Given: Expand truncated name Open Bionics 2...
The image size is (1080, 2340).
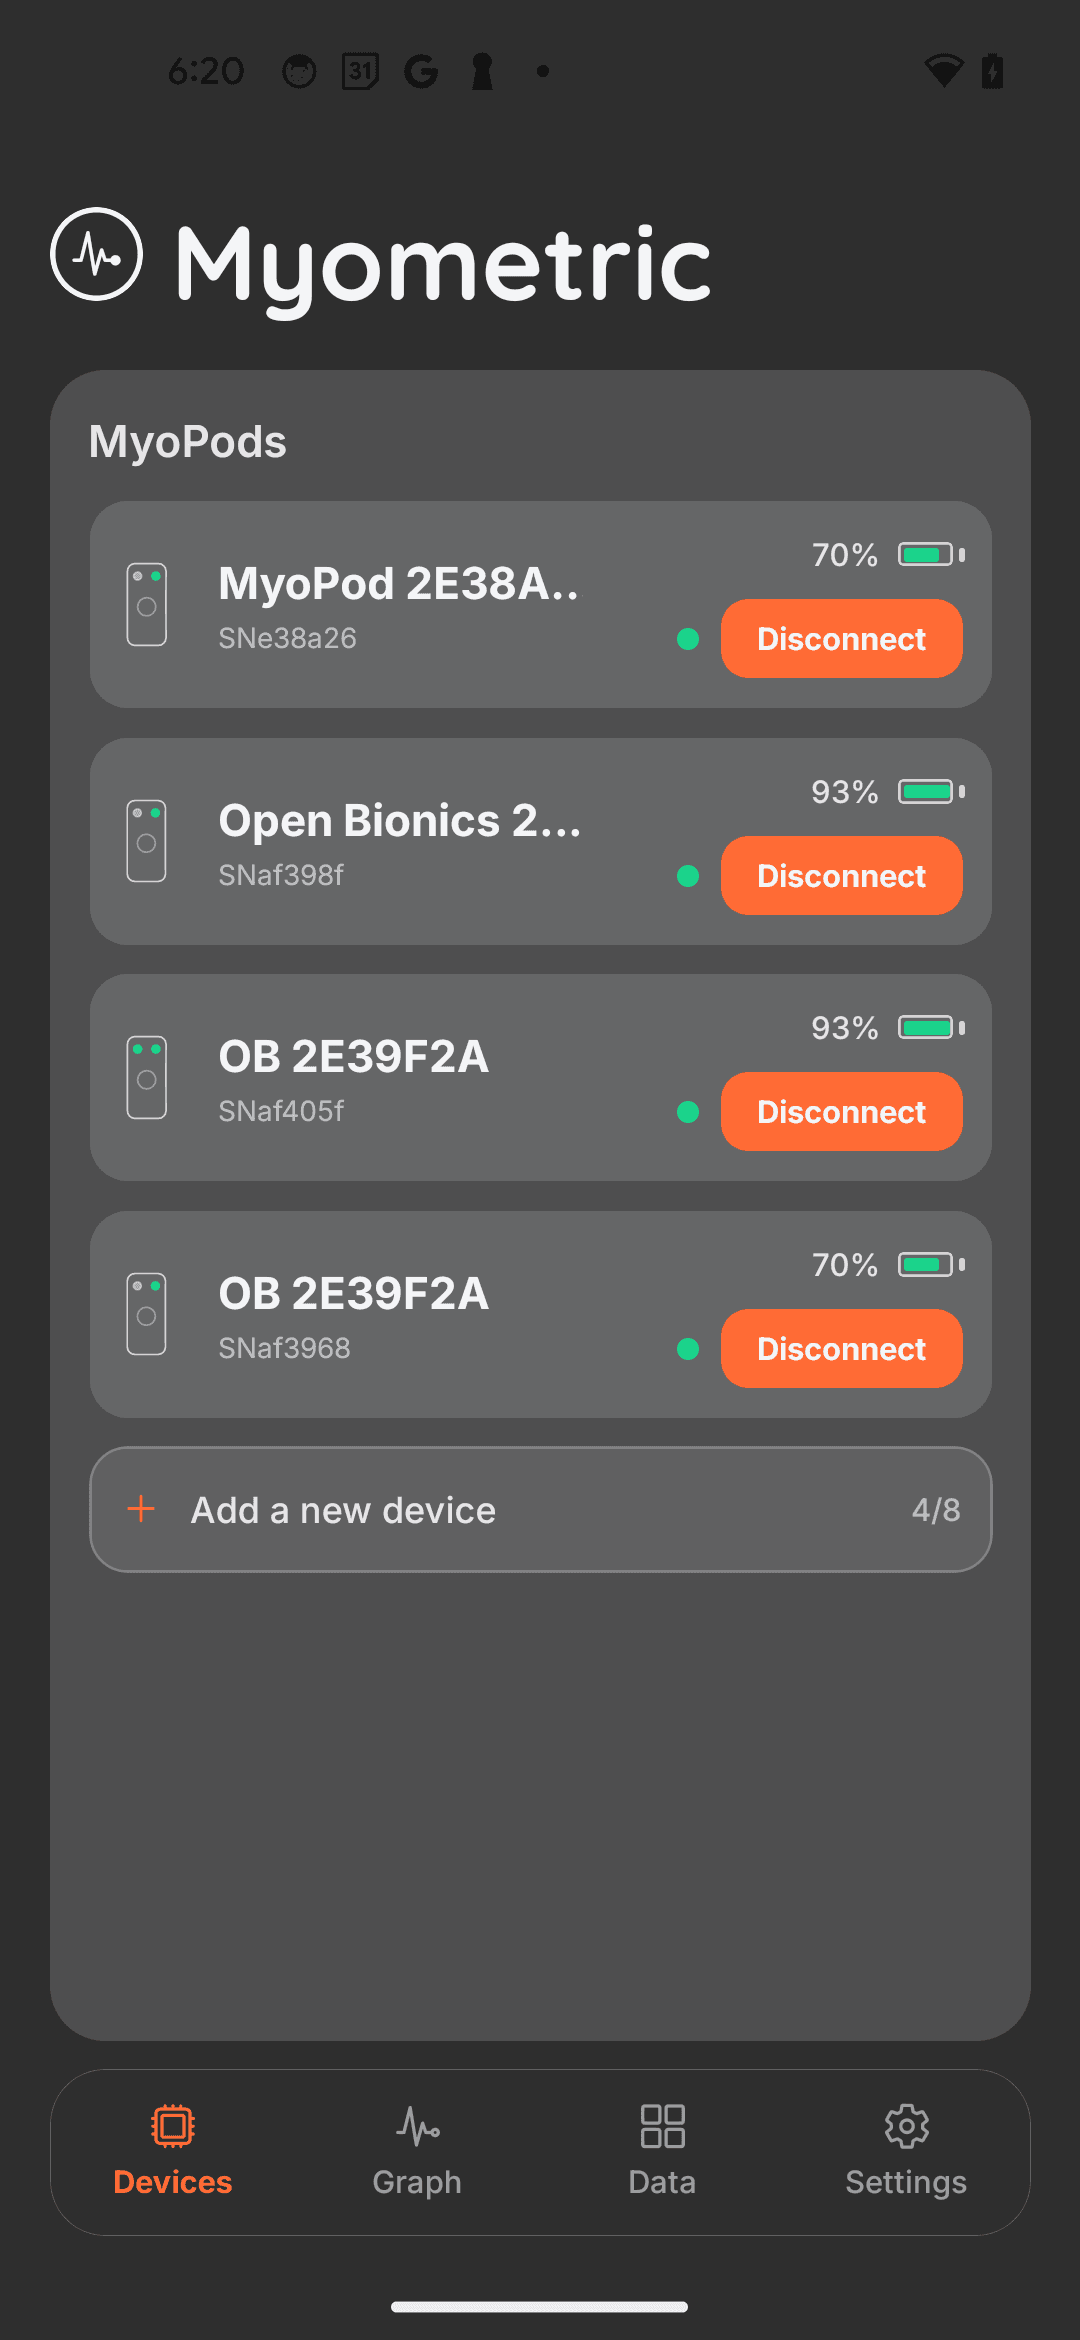Looking at the screenshot, I should (x=399, y=820).
